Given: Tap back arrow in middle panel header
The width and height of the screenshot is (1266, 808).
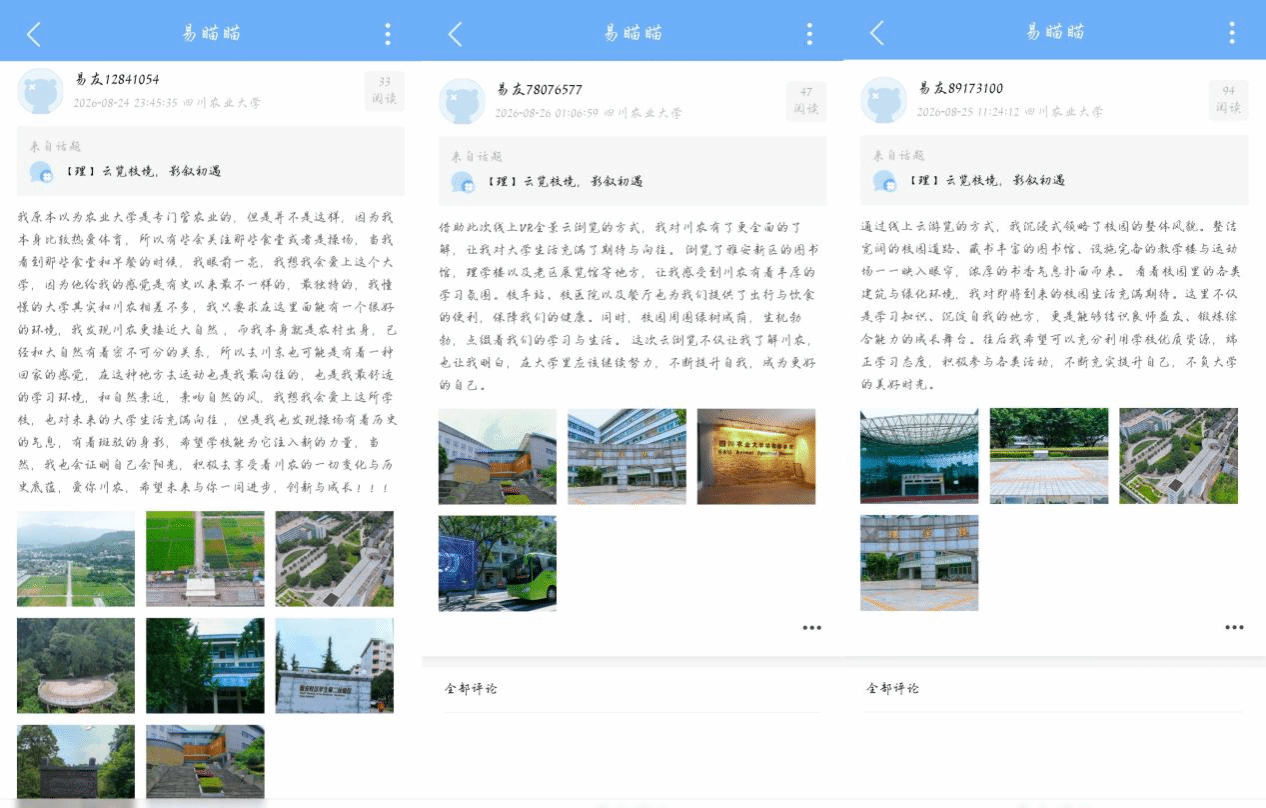Looking at the screenshot, I should point(455,34).
